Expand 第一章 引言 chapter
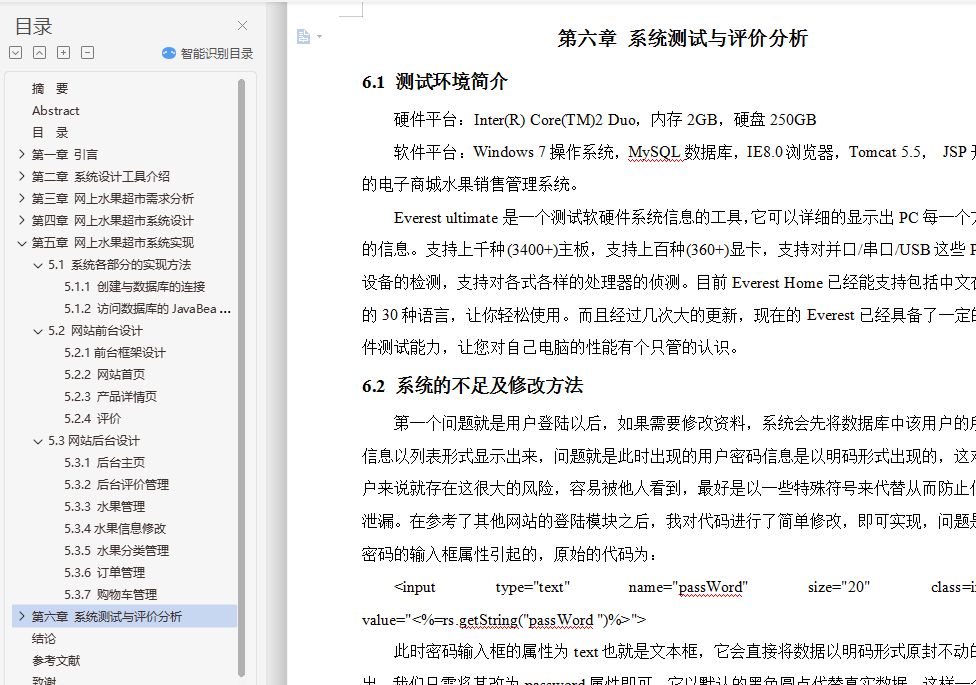 22,154
